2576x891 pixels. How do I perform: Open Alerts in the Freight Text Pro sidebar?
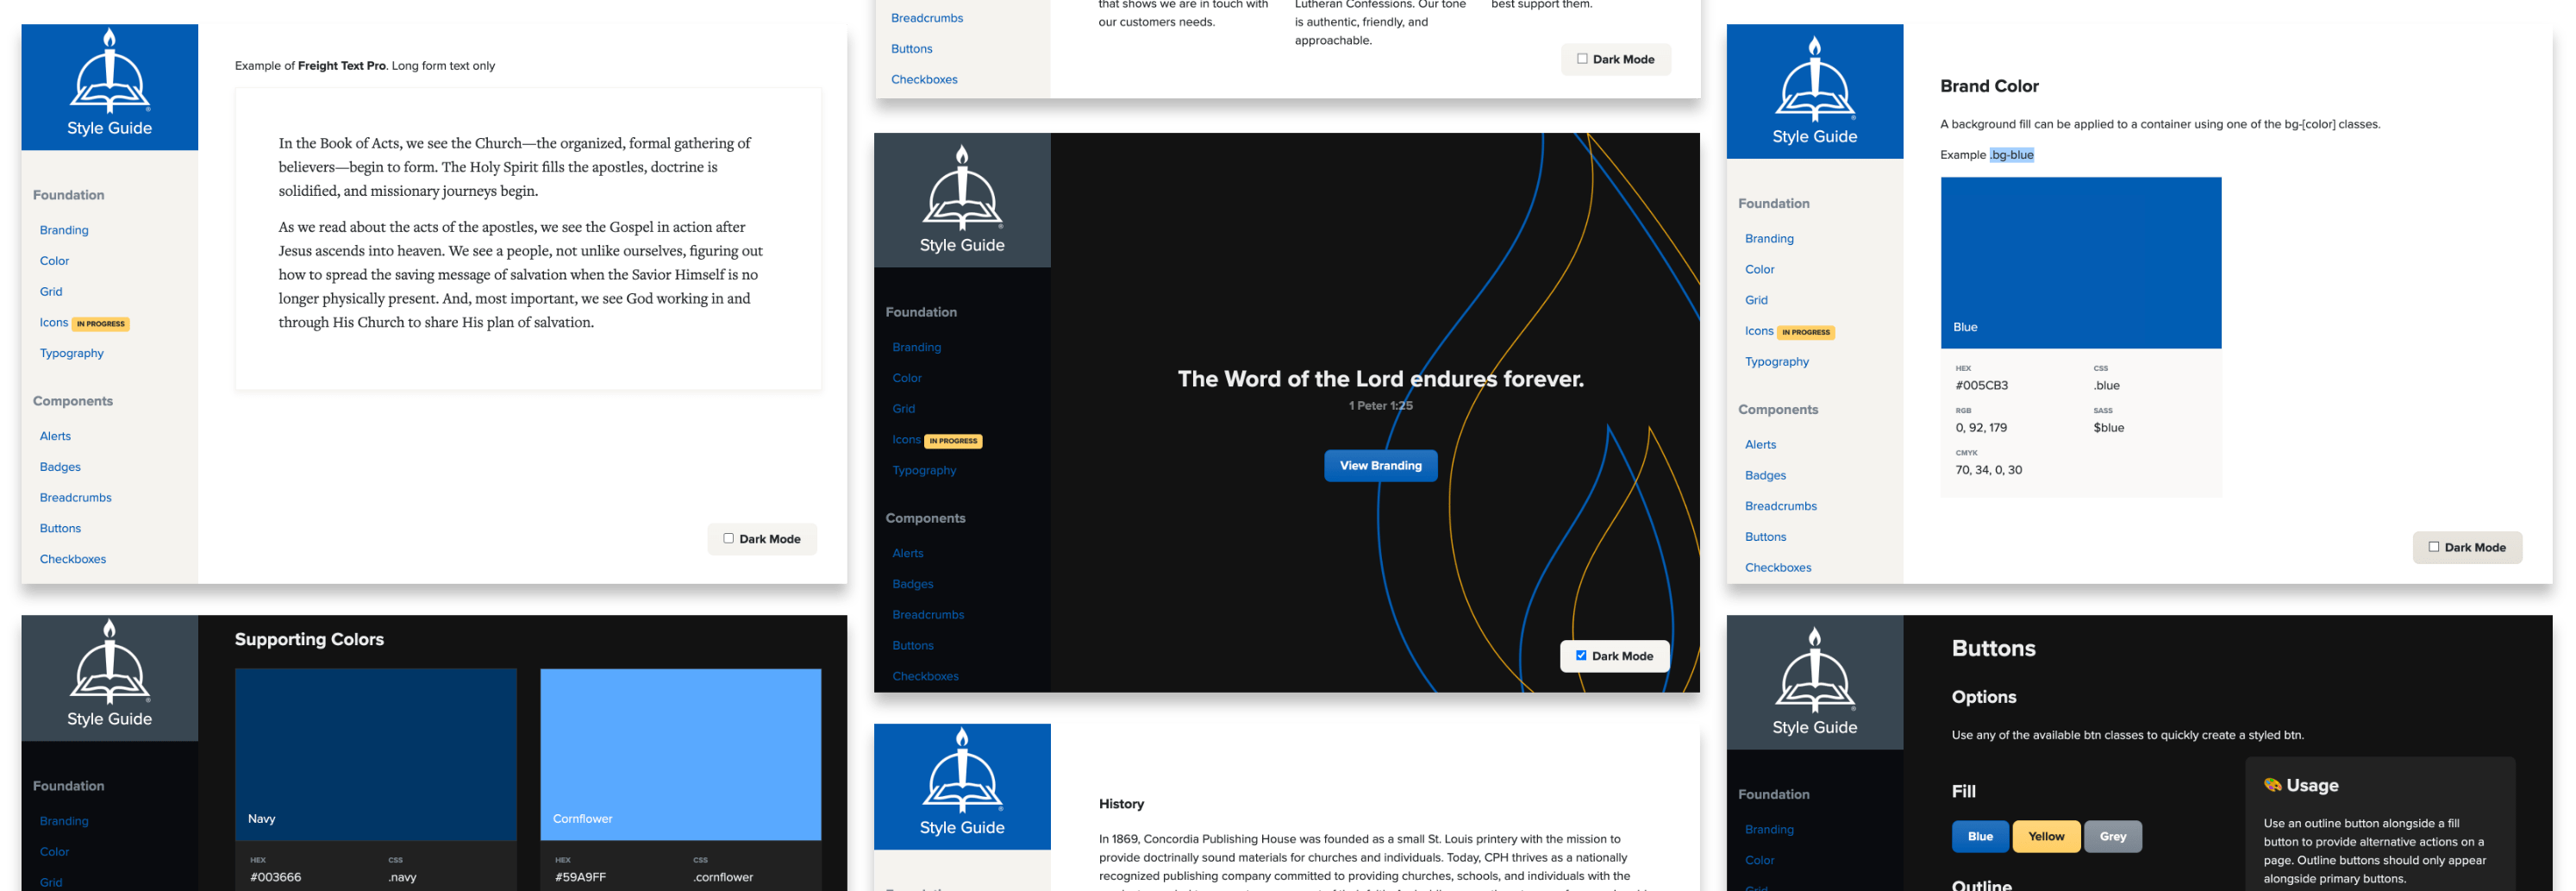click(x=55, y=436)
